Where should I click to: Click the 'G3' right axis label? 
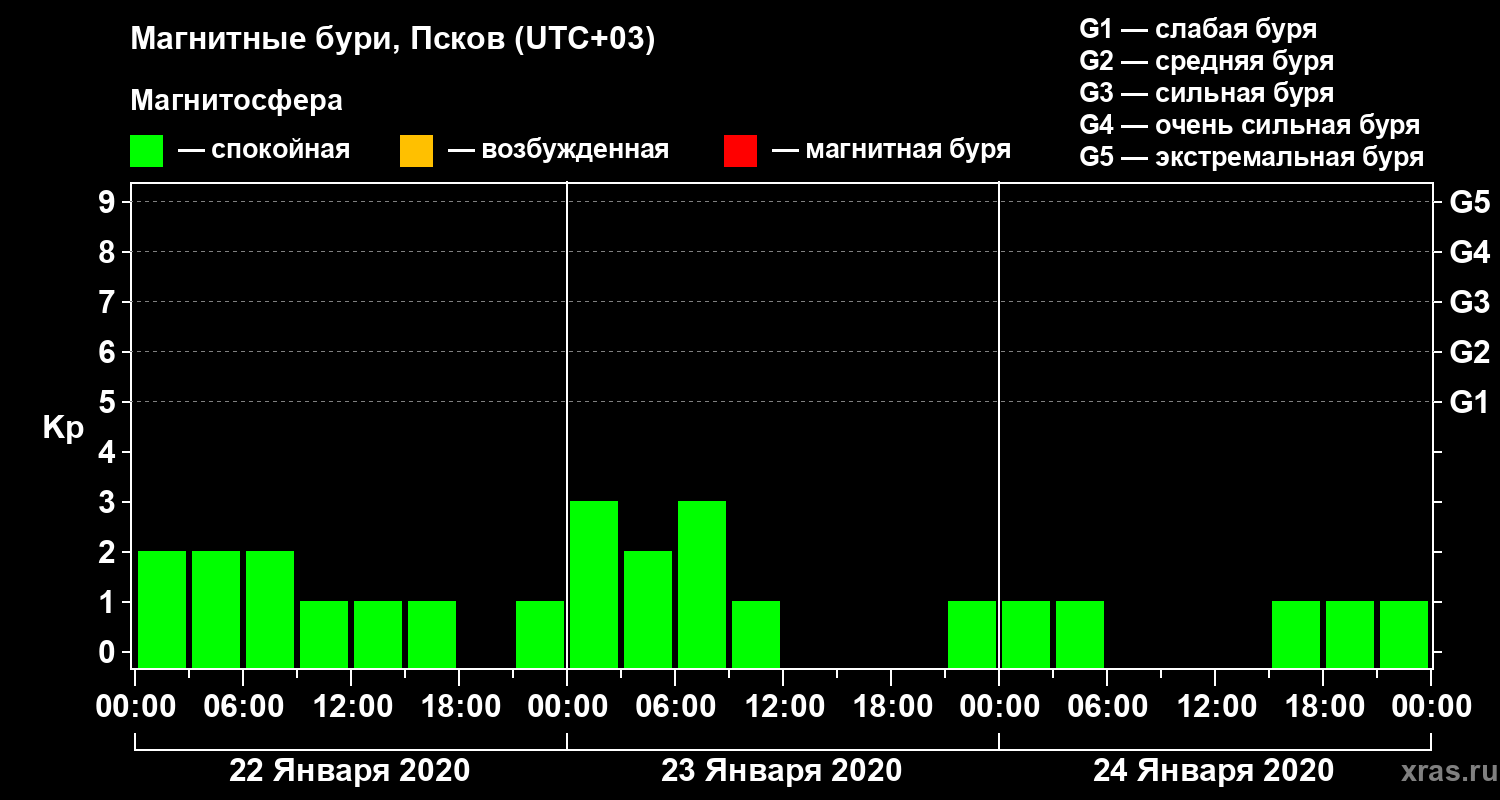[1469, 302]
